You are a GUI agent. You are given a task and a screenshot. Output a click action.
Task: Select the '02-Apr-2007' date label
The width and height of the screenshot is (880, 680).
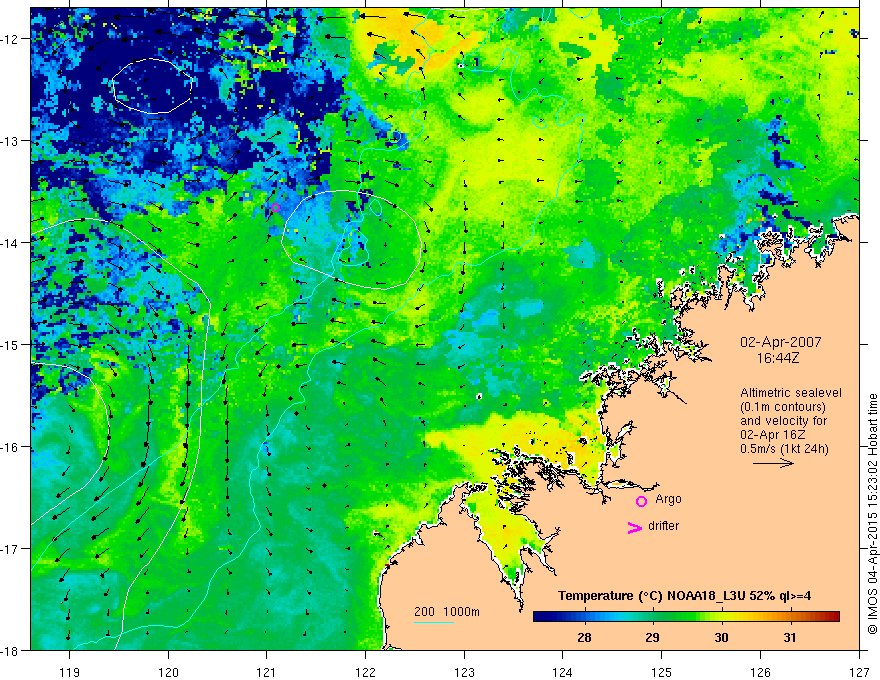[x=781, y=342]
